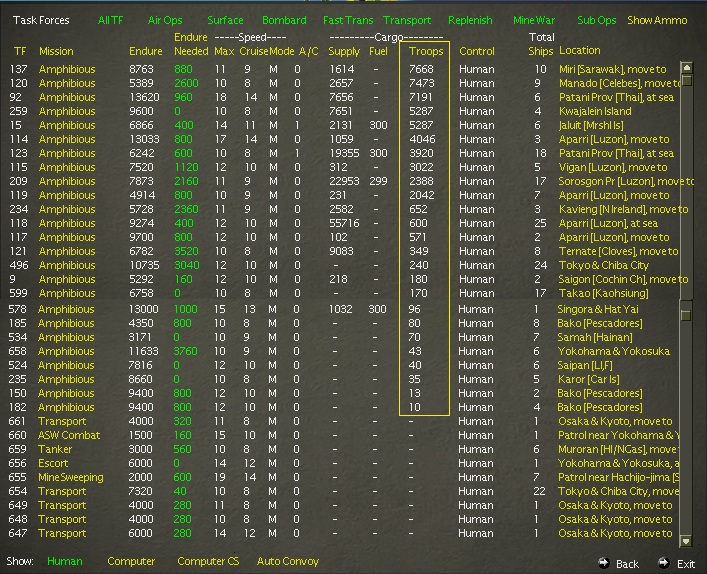Filter by Sub Ops task forces
Screen dimensions: 707x574
[x=597, y=20]
